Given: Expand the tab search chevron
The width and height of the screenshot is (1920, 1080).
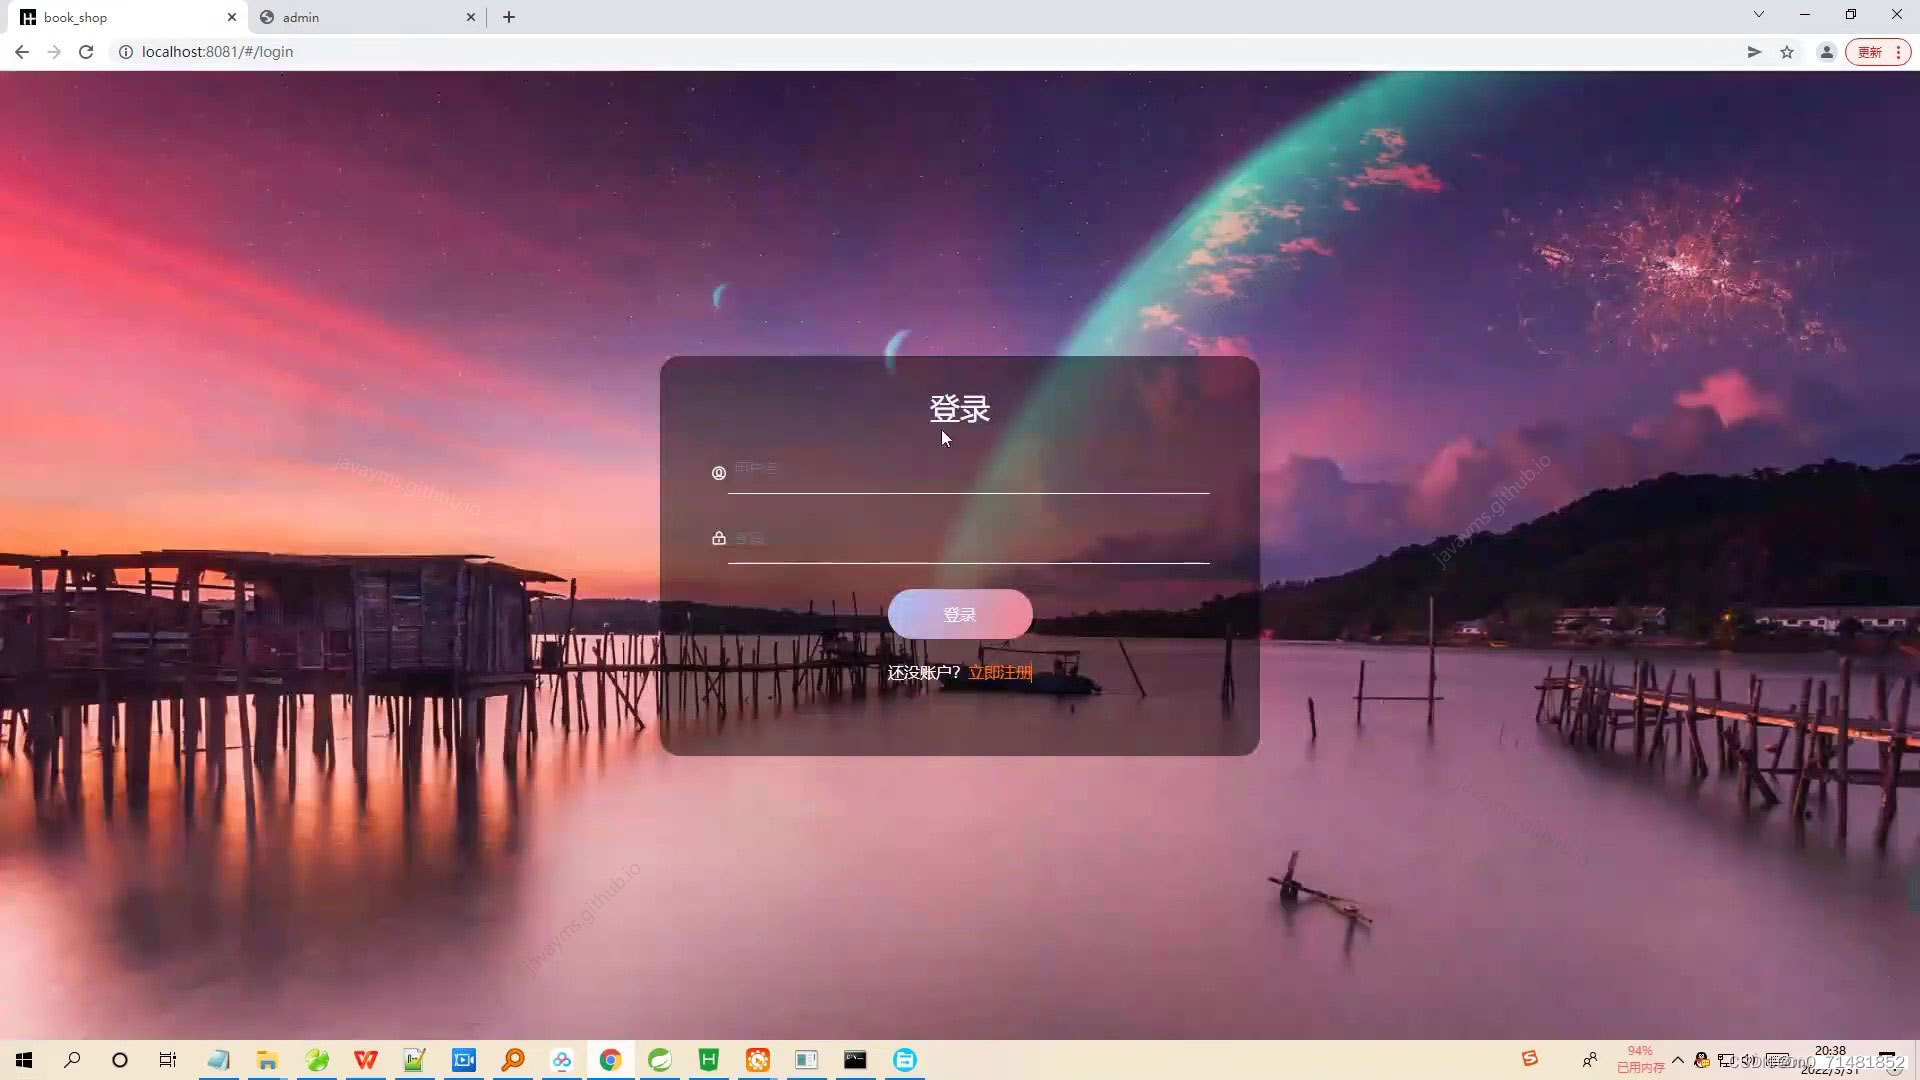Looking at the screenshot, I should 1758,15.
